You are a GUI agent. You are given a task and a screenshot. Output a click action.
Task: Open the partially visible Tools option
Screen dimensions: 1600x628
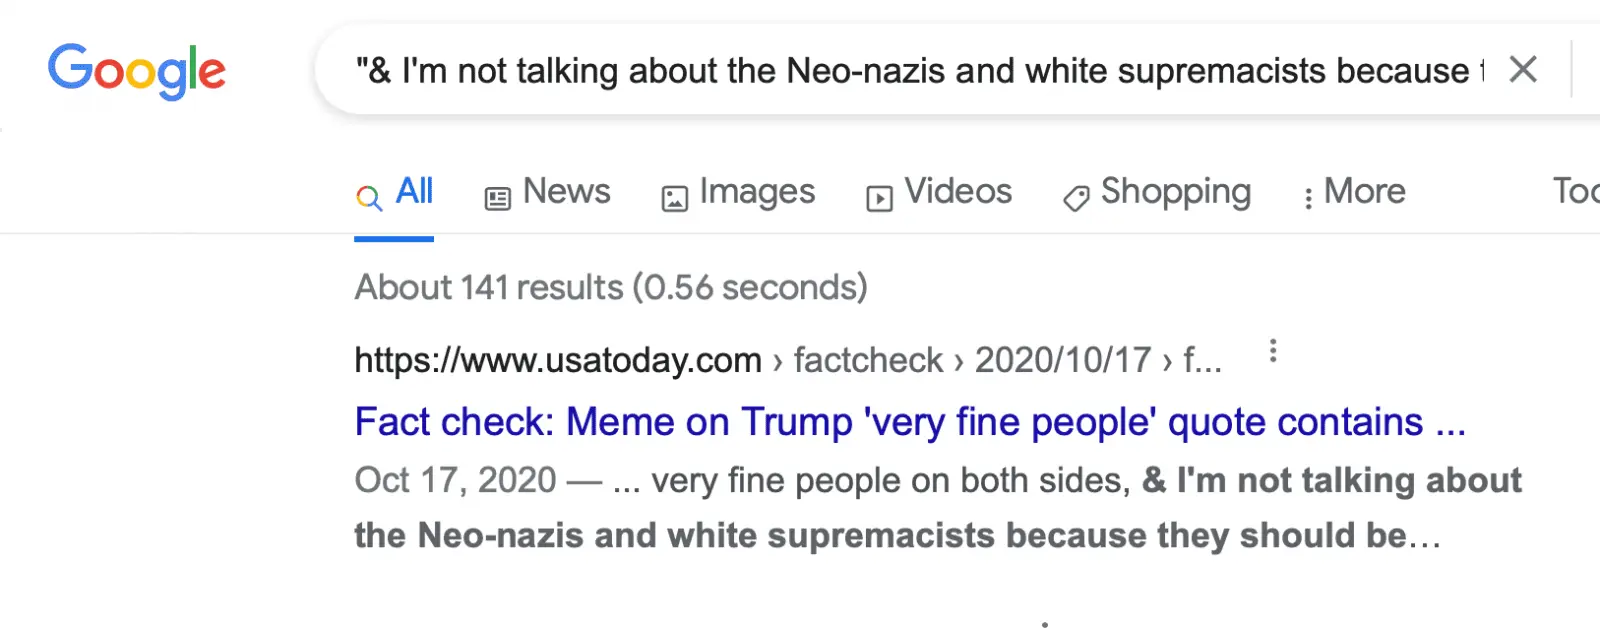pos(1575,190)
